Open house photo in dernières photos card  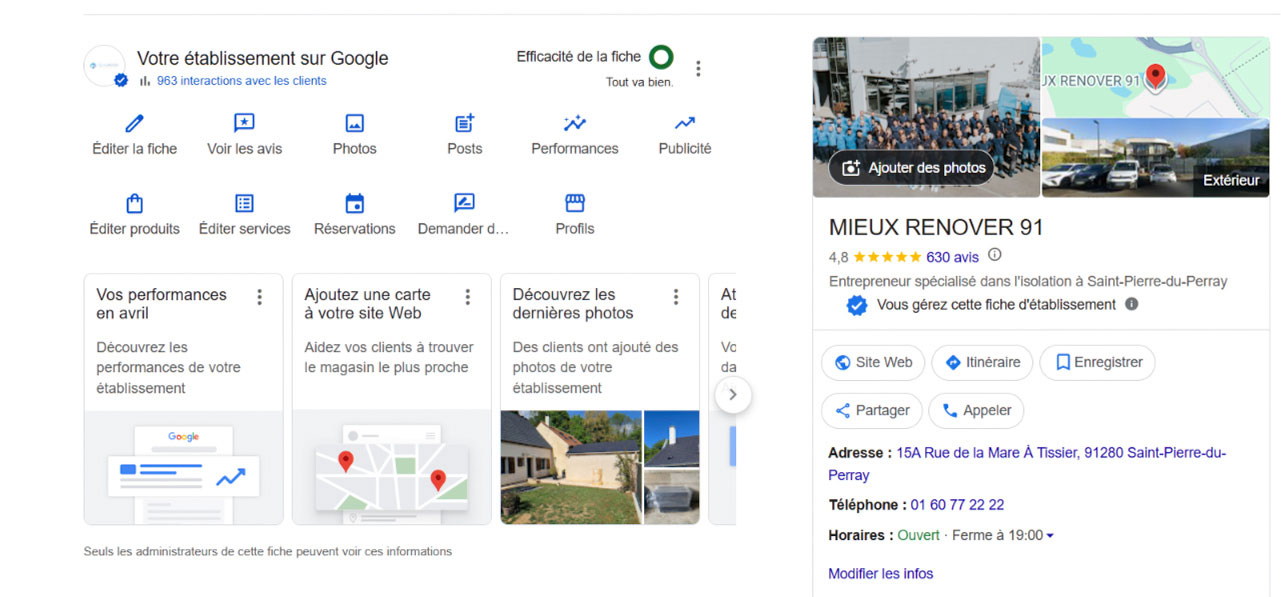570,467
